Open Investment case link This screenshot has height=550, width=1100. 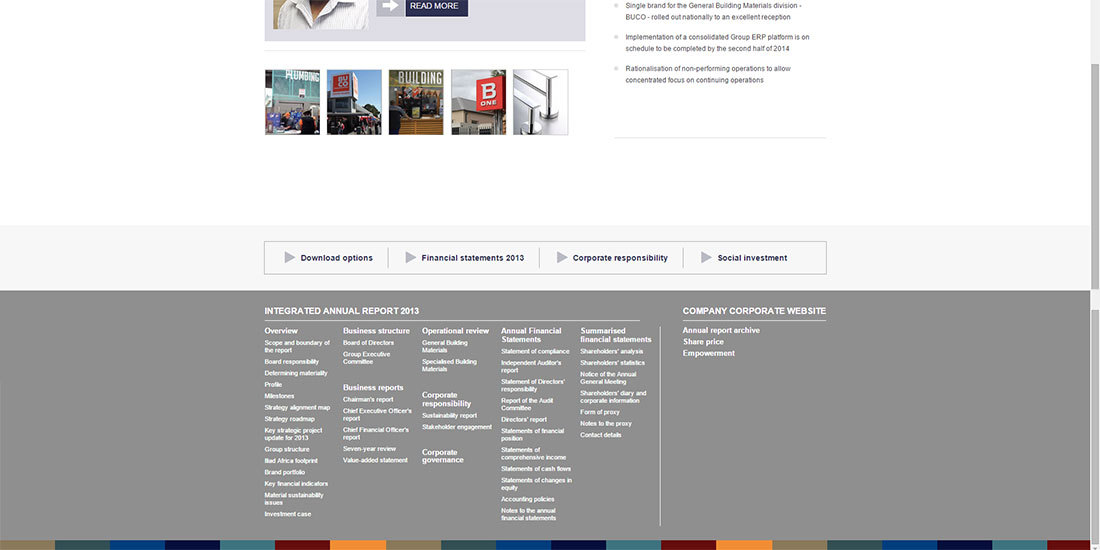click(288, 514)
